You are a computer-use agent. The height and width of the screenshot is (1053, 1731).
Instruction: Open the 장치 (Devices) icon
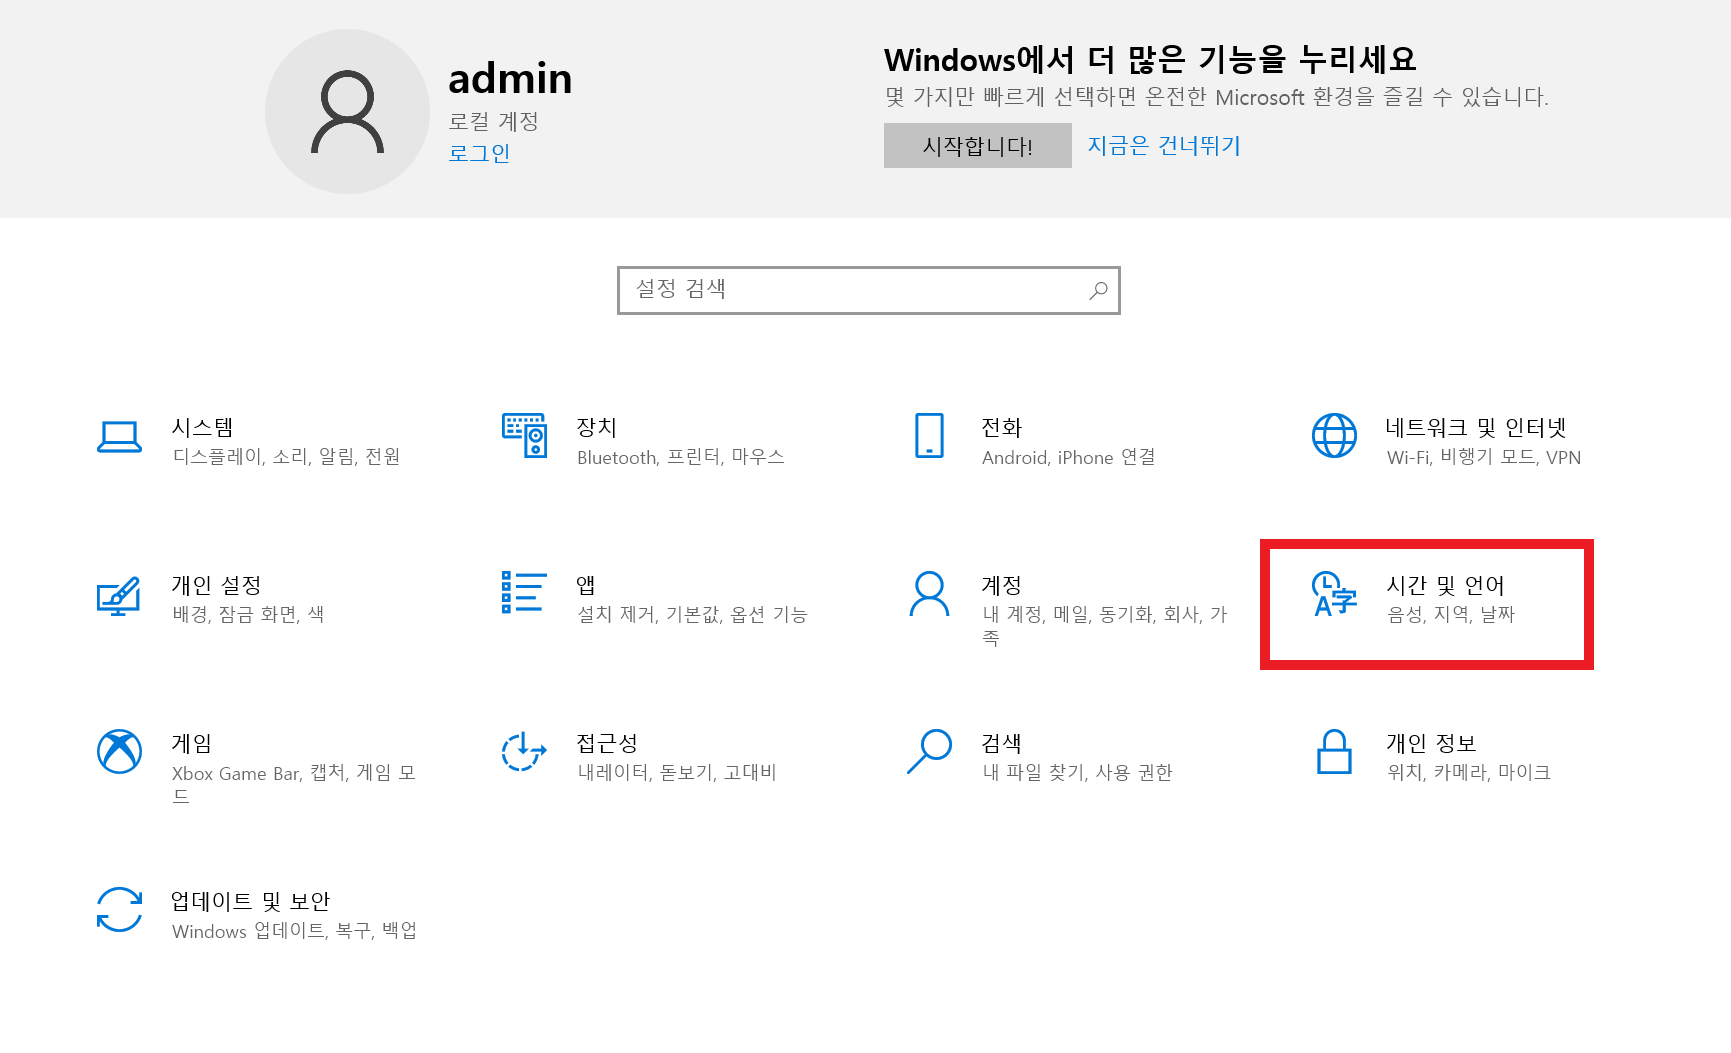pyautogui.click(x=524, y=435)
